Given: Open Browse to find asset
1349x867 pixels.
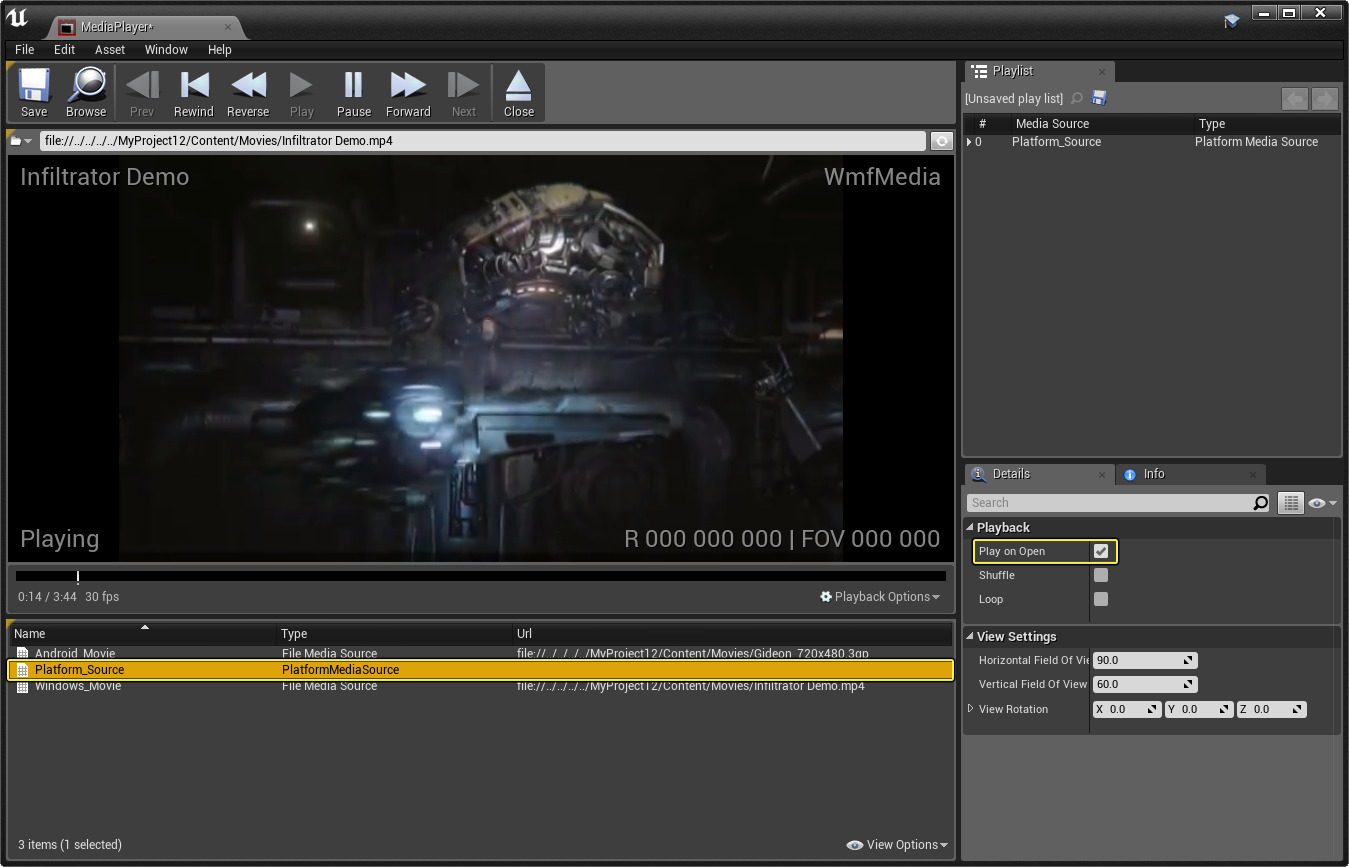Looking at the screenshot, I should click(x=86, y=92).
